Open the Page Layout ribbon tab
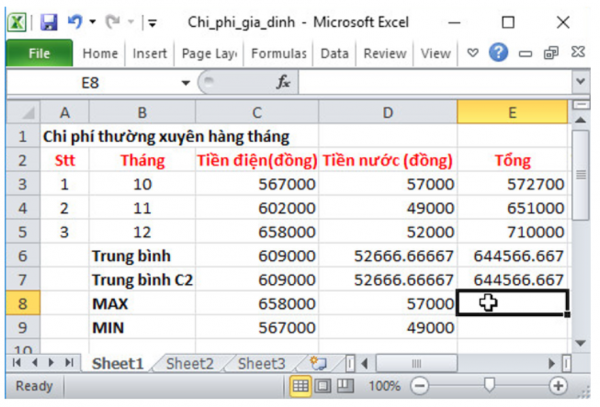The width and height of the screenshot is (600, 407). click(209, 54)
